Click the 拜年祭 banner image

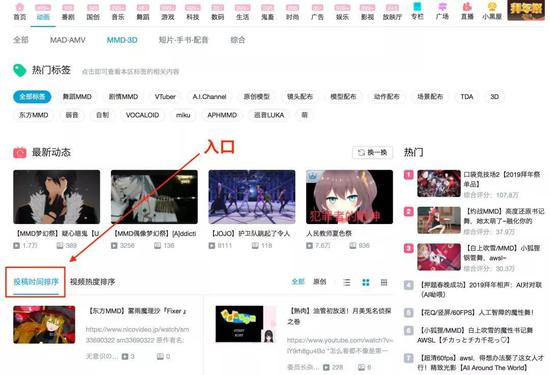click(526, 10)
